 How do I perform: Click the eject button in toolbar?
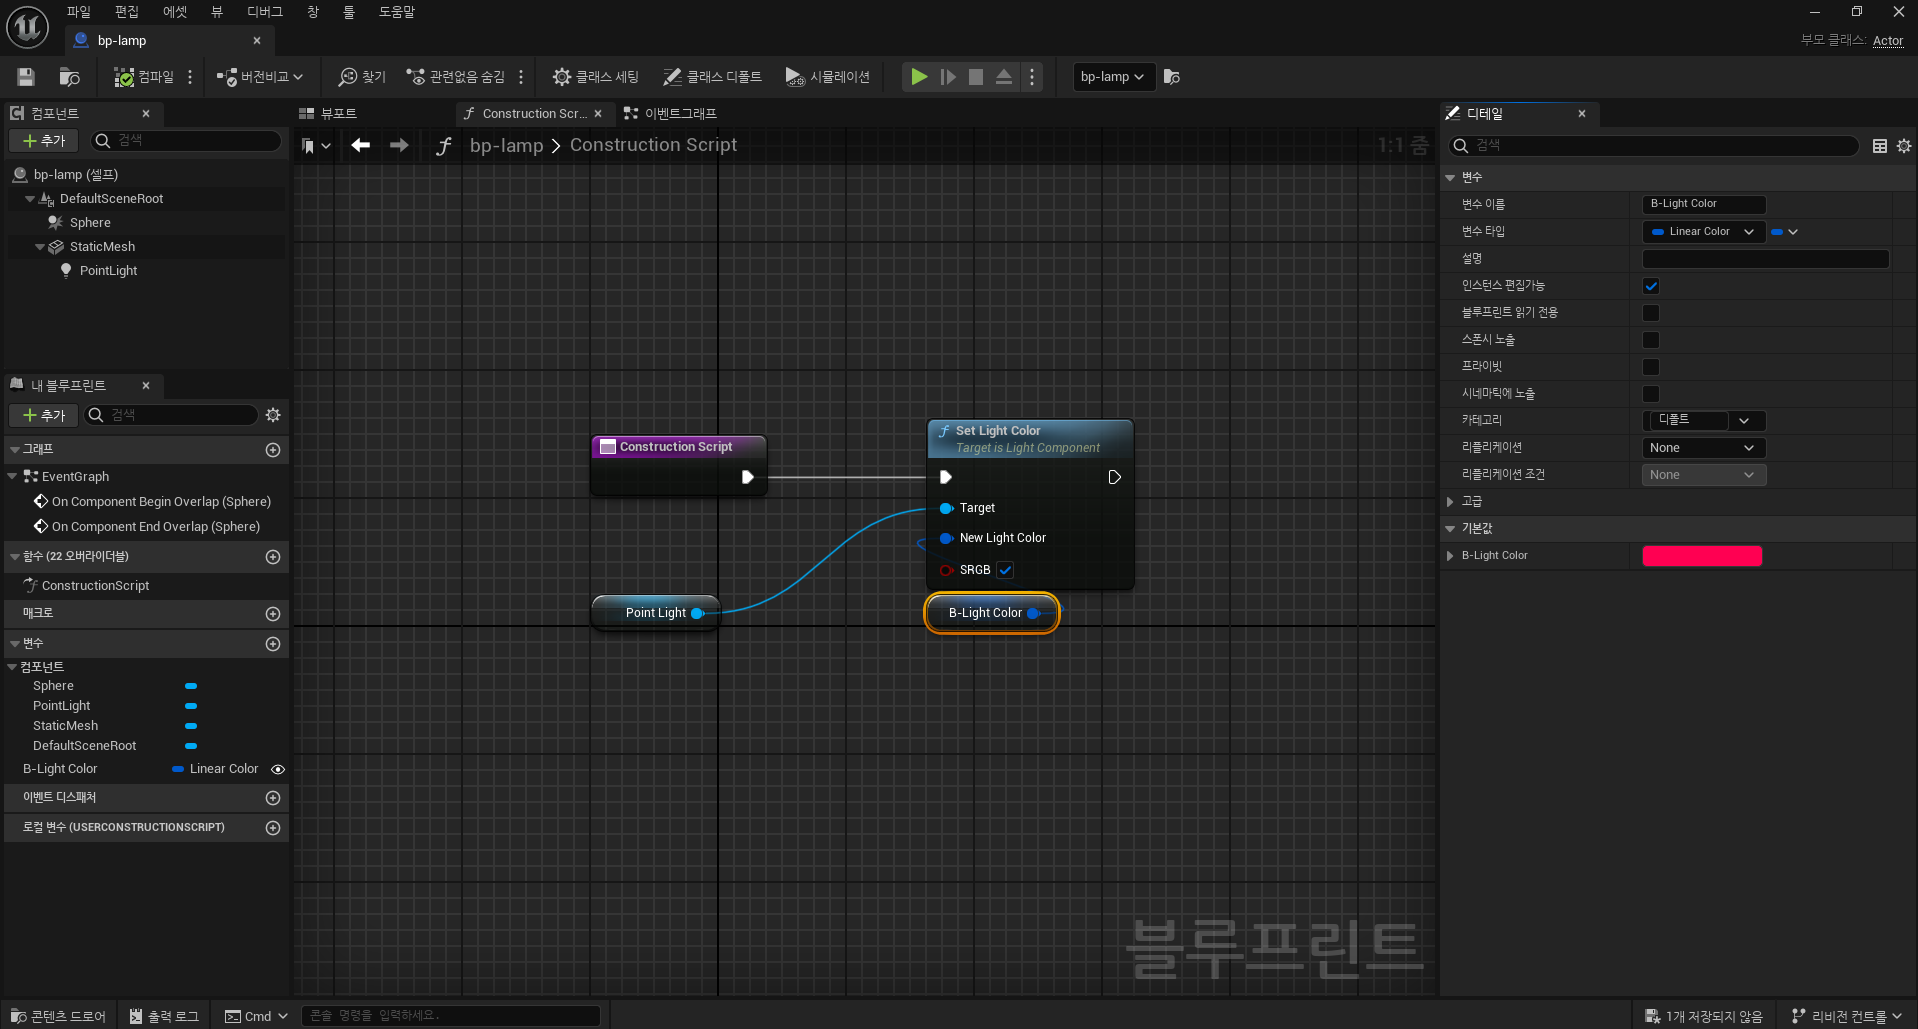[x=1004, y=77]
